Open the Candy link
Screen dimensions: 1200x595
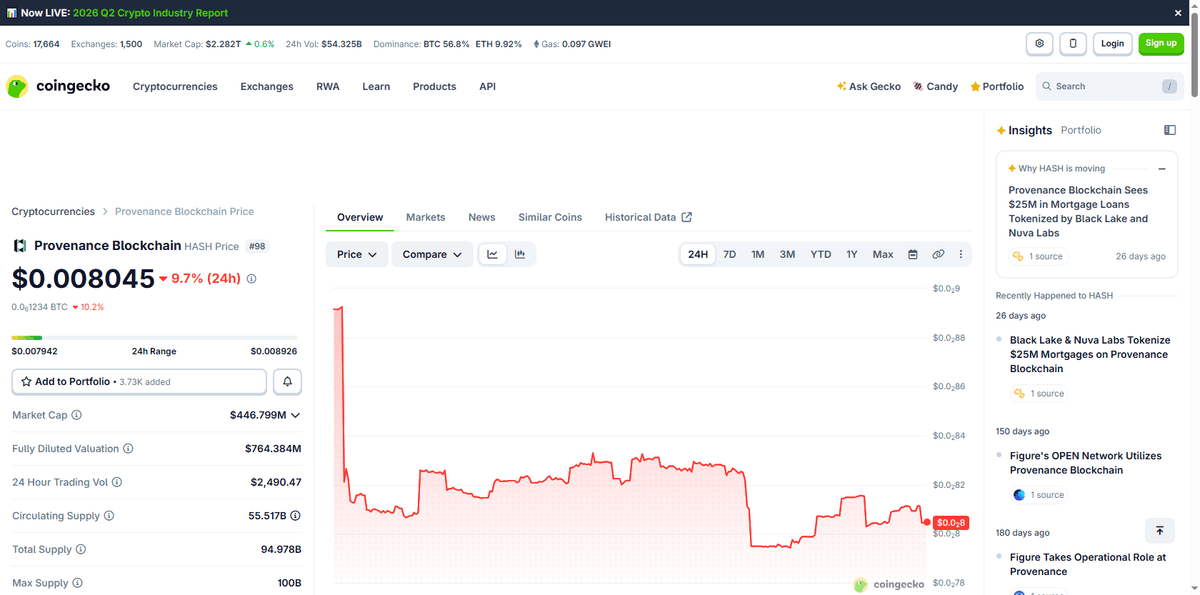[x=935, y=87]
